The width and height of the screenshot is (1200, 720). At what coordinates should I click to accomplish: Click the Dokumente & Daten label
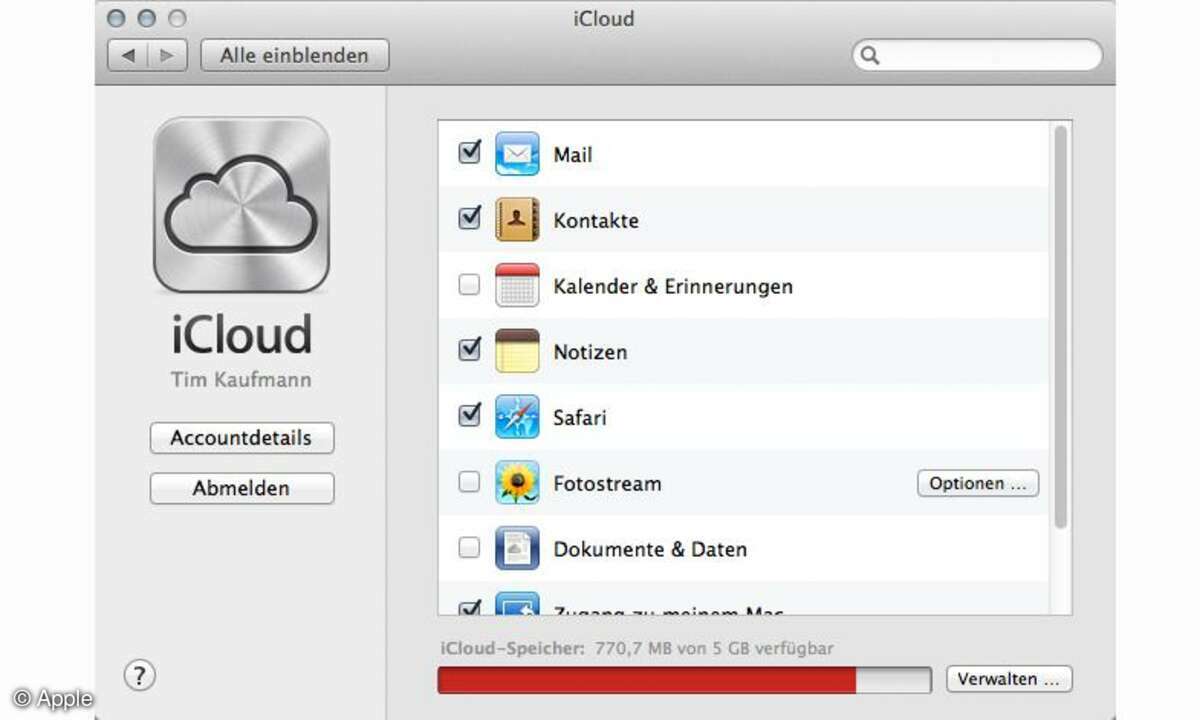650,549
